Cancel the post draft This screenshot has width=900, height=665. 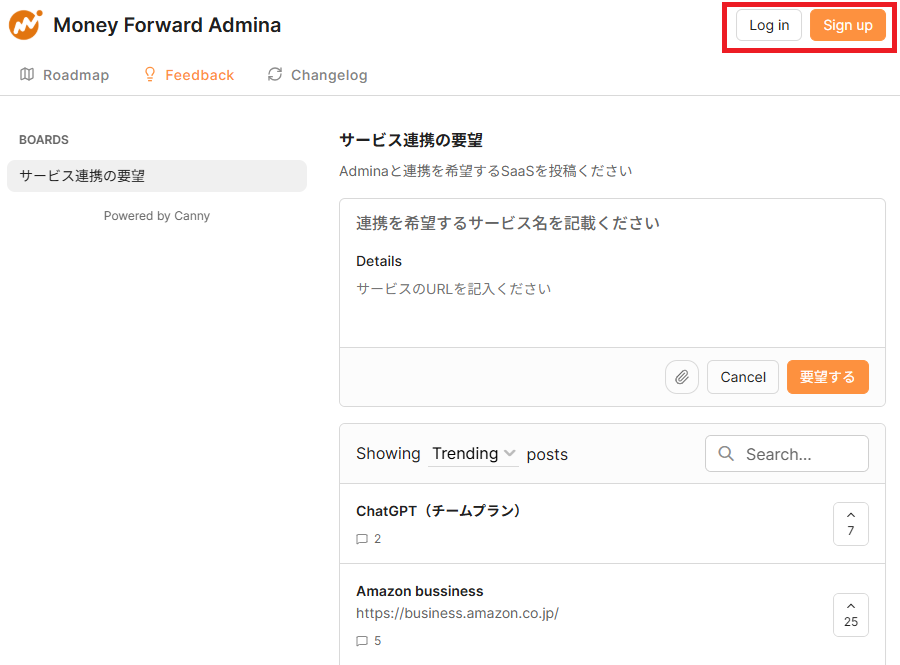[x=743, y=377]
